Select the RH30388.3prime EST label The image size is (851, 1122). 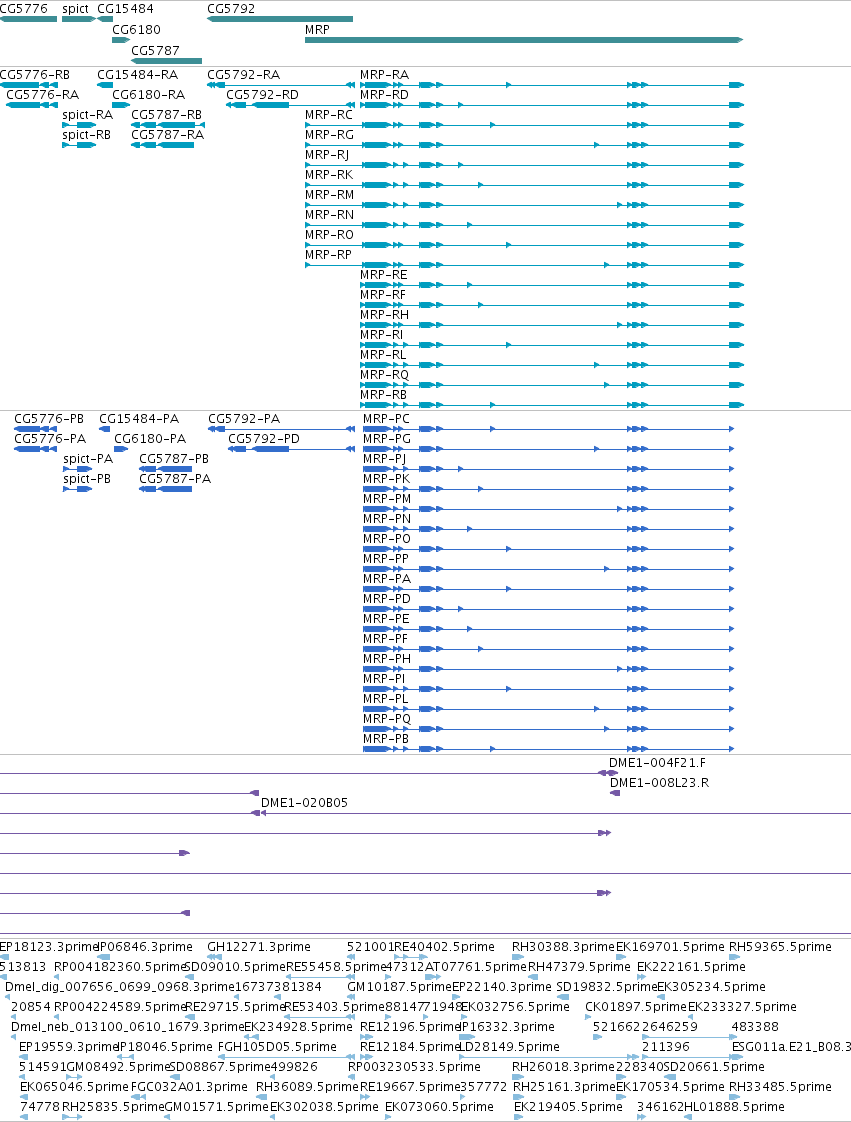pyautogui.click(x=563, y=947)
